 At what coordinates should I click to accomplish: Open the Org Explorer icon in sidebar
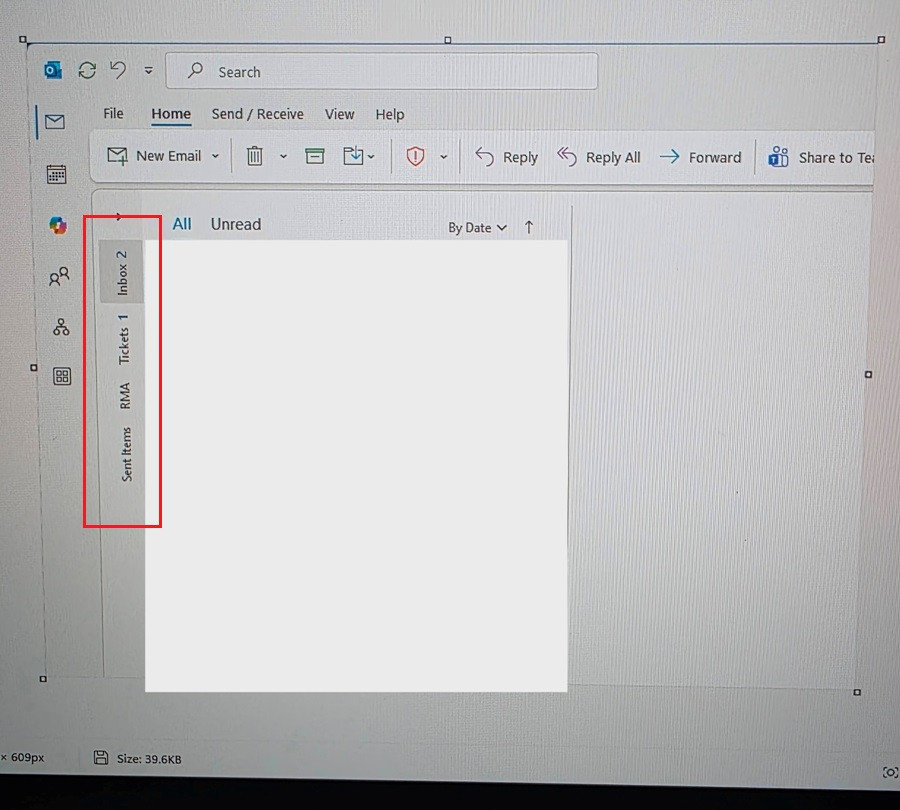pyautogui.click(x=61, y=327)
